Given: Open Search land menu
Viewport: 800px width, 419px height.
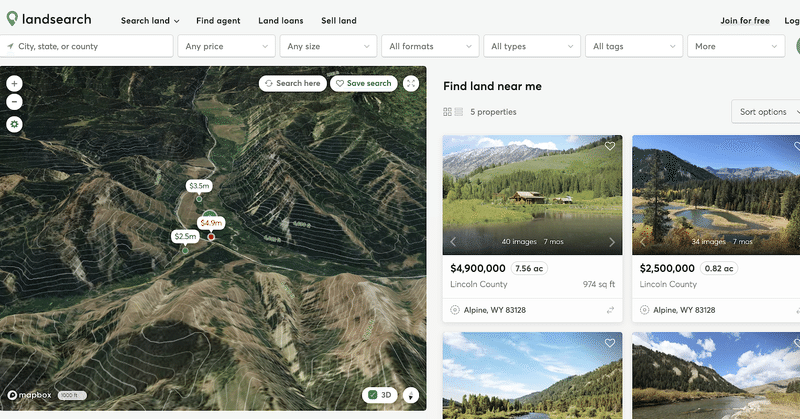Looking at the screenshot, I should (150, 21).
